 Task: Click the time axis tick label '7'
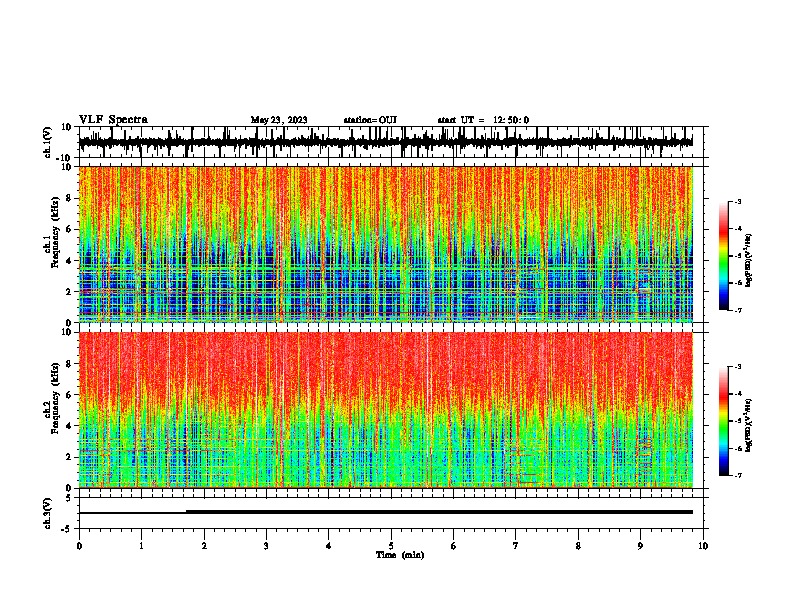[516, 546]
